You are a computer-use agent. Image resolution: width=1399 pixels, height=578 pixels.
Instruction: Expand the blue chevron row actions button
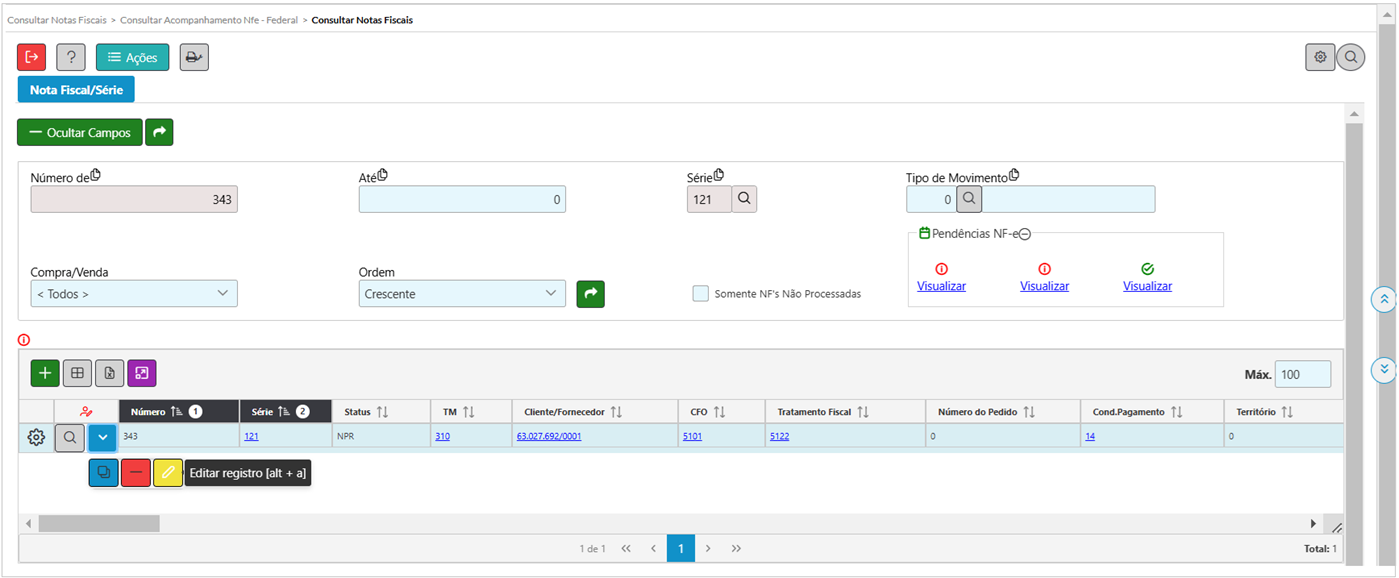tap(103, 437)
